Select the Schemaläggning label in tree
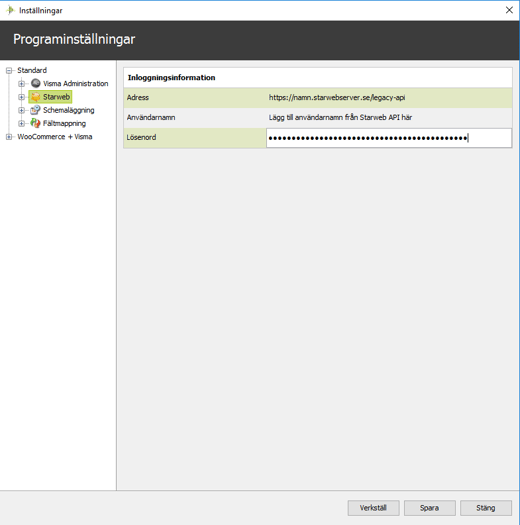The height and width of the screenshot is (525, 520). pos(69,110)
